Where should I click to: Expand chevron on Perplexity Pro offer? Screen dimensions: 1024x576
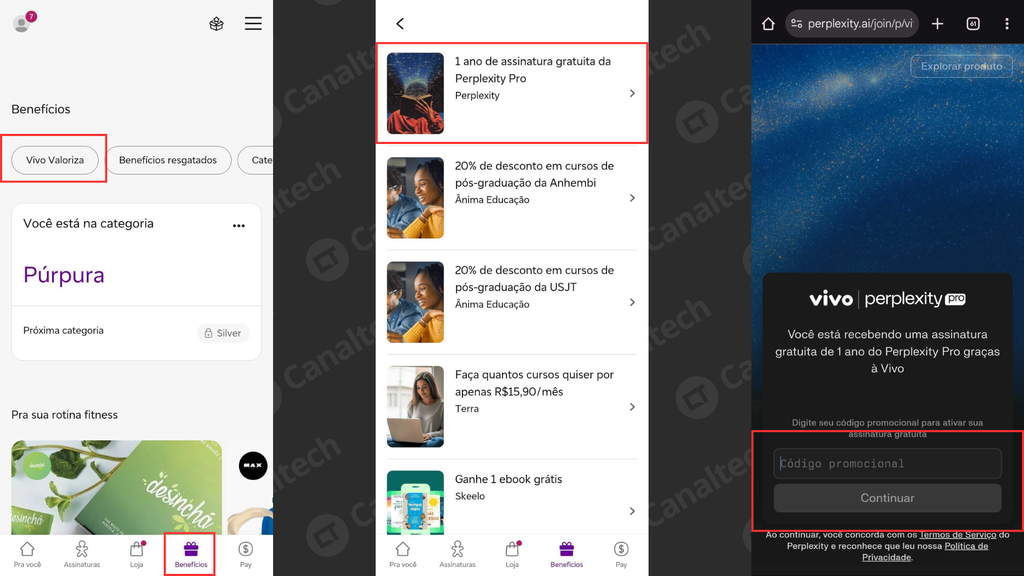point(632,93)
